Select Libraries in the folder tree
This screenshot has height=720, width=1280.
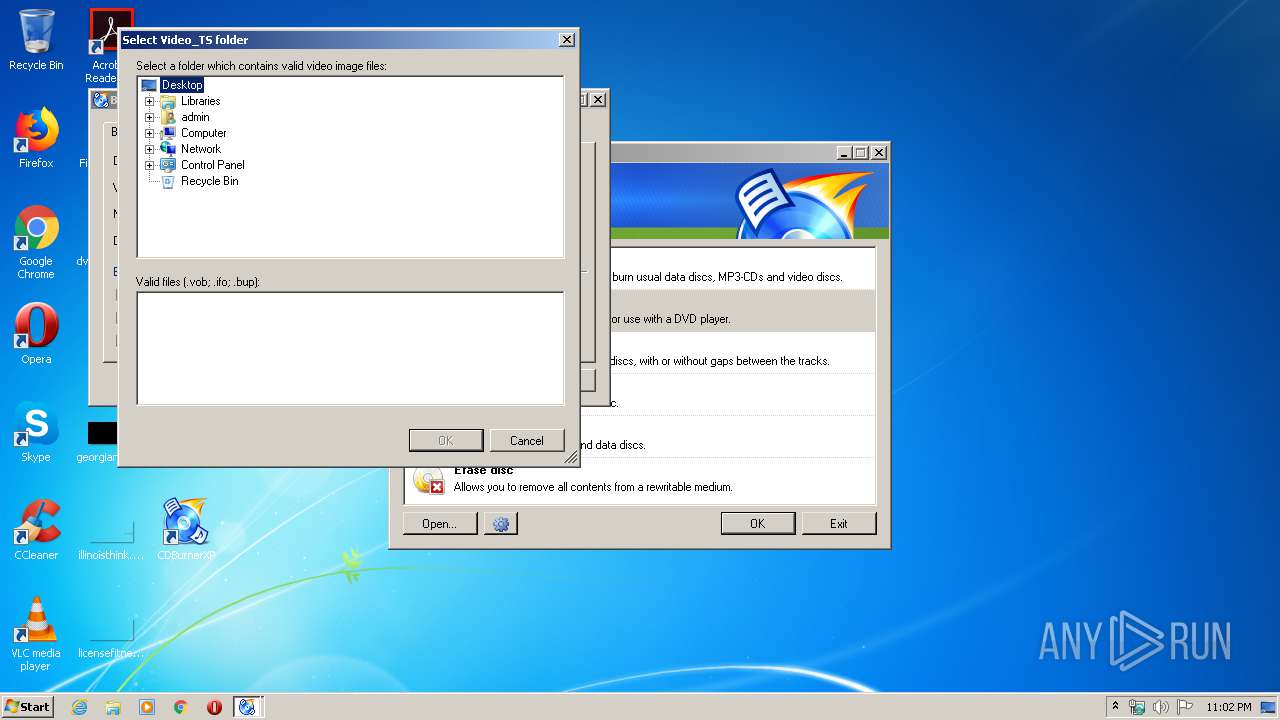[200, 101]
